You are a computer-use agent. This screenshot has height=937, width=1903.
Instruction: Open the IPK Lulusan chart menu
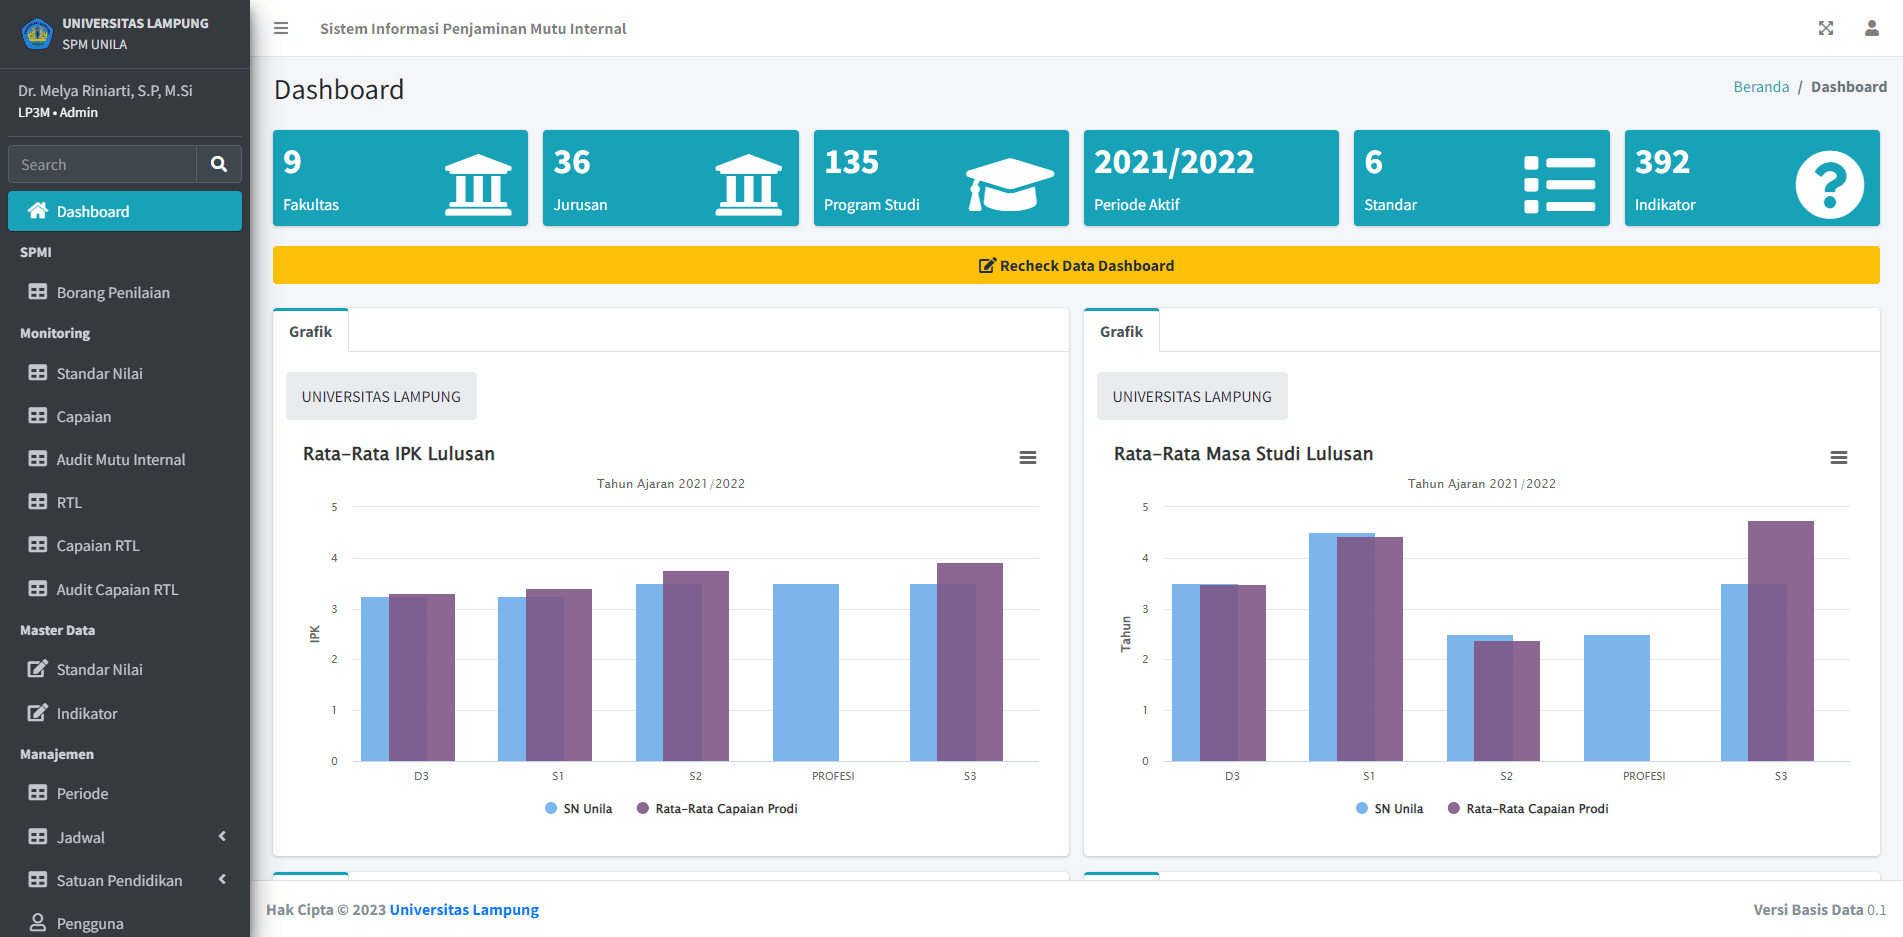point(1027,457)
